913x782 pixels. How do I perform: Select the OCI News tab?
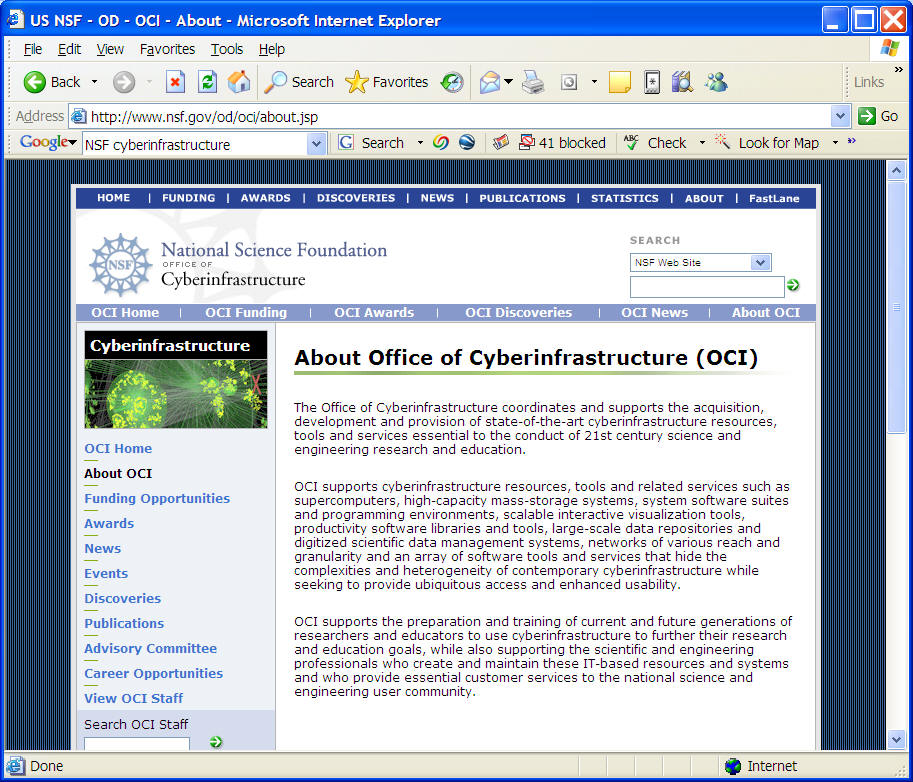pyautogui.click(x=654, y=313)
